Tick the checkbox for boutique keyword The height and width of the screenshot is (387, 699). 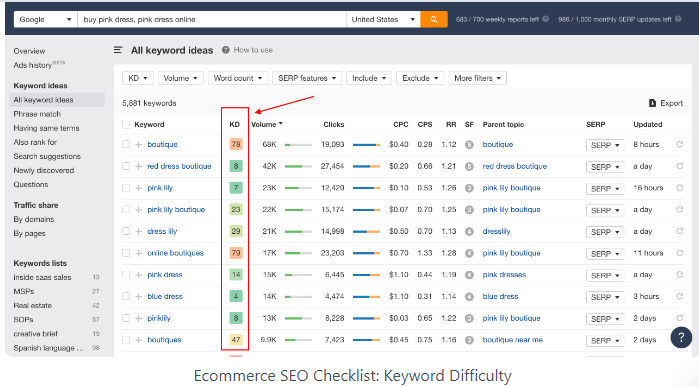click(x=126, y=144)
